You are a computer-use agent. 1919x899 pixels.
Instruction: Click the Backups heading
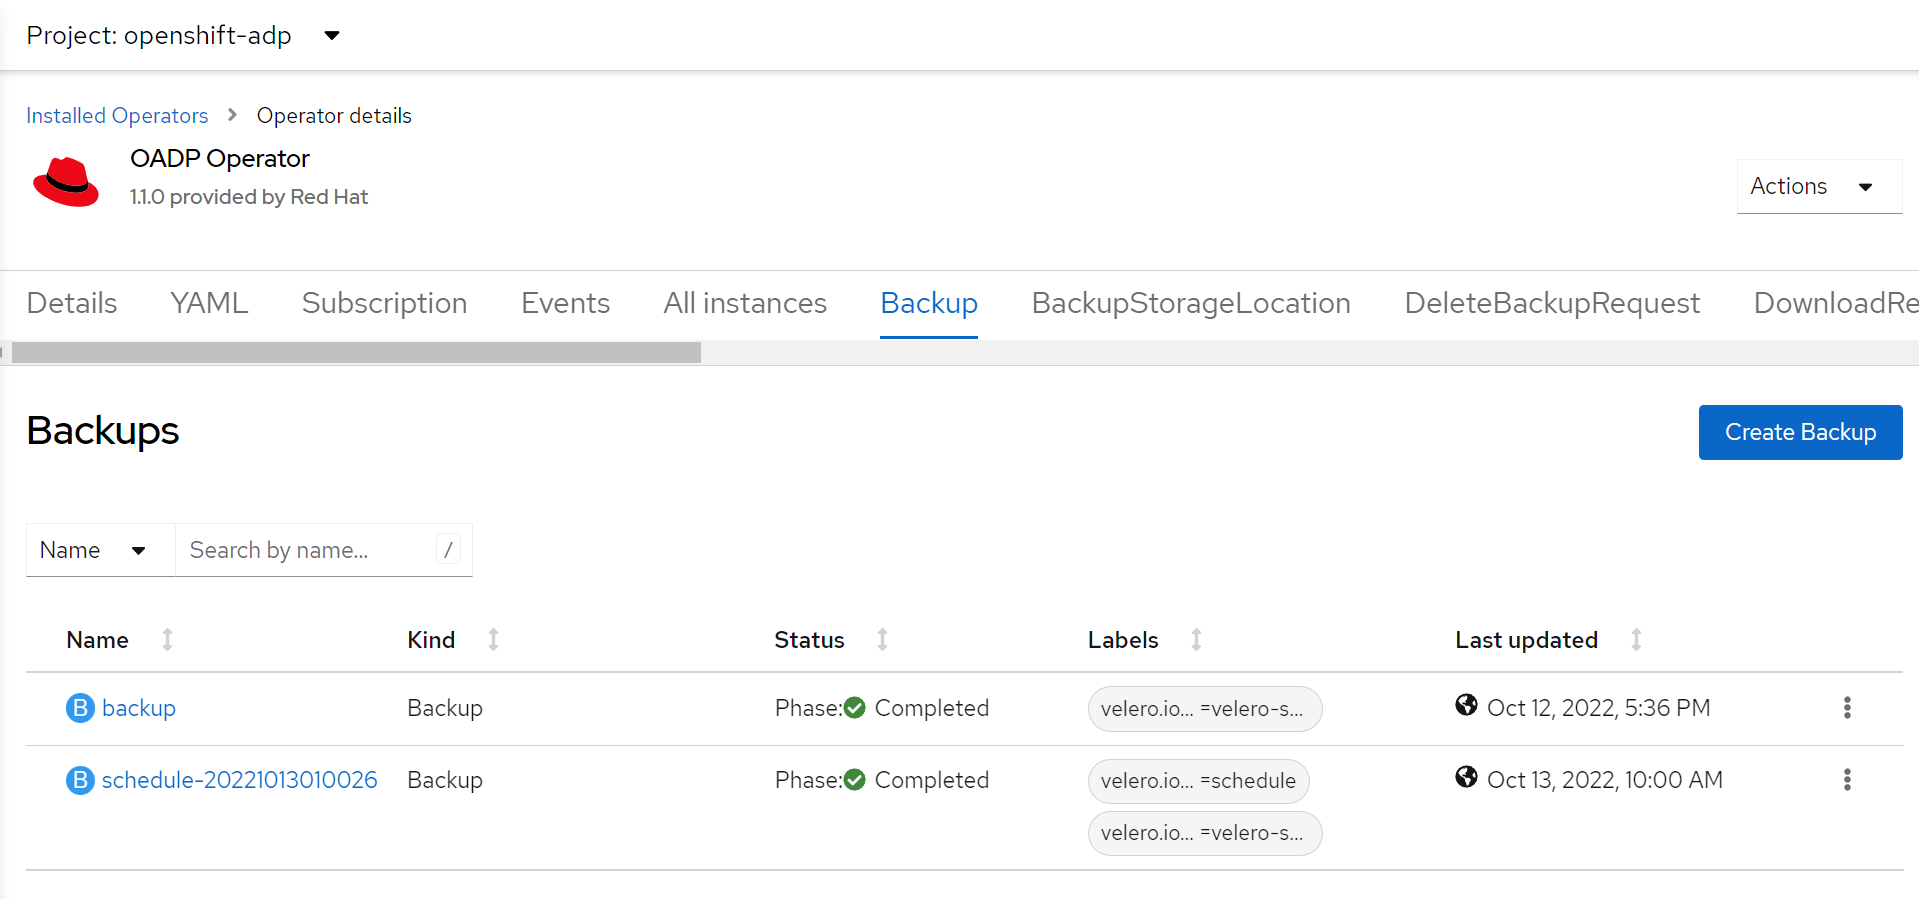click(103, 431)
